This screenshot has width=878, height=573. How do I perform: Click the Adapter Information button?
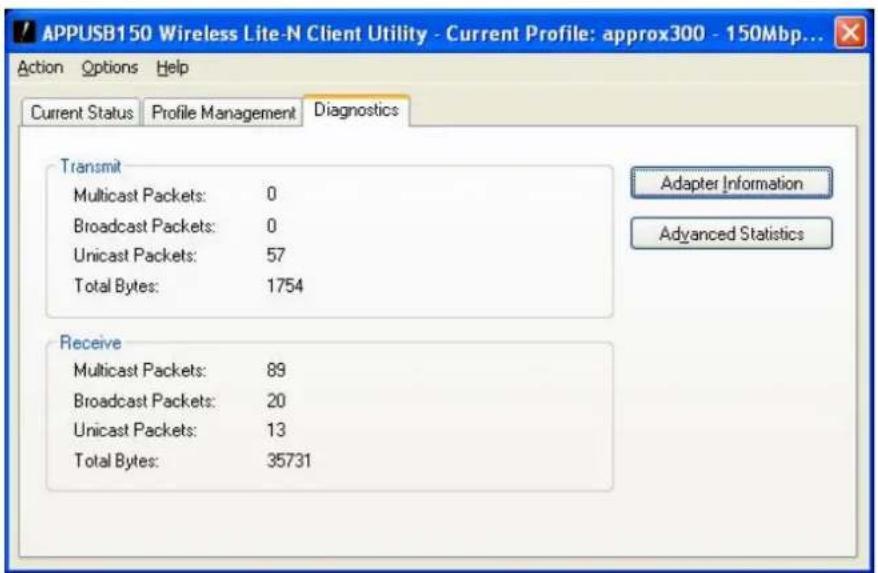coord(731,183)
